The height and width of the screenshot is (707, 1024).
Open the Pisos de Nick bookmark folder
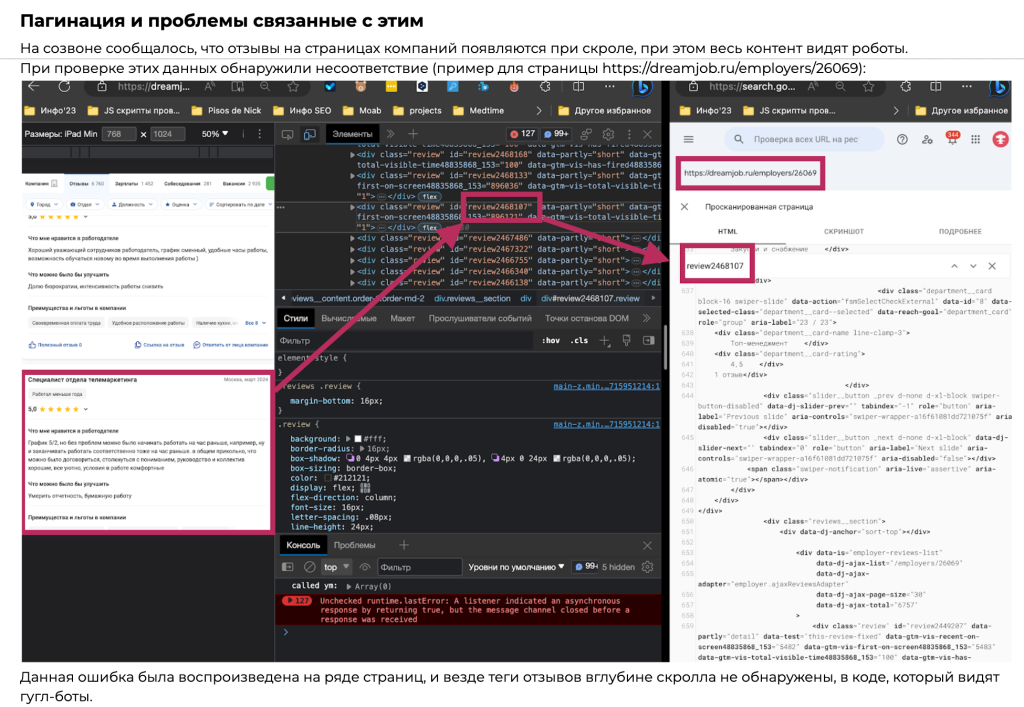[226, 110]
